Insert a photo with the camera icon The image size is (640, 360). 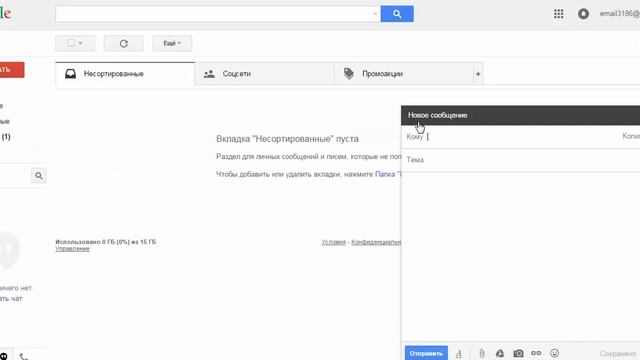click(518, 353)
